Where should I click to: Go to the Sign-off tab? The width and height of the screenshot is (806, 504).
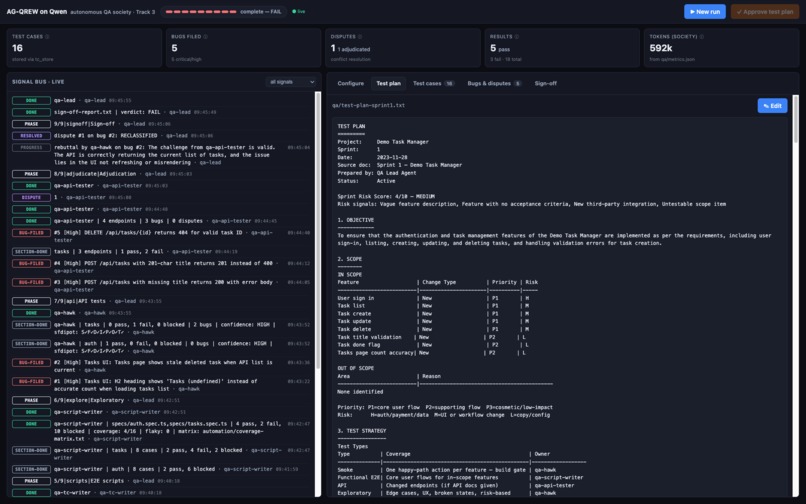click(545, 83)
